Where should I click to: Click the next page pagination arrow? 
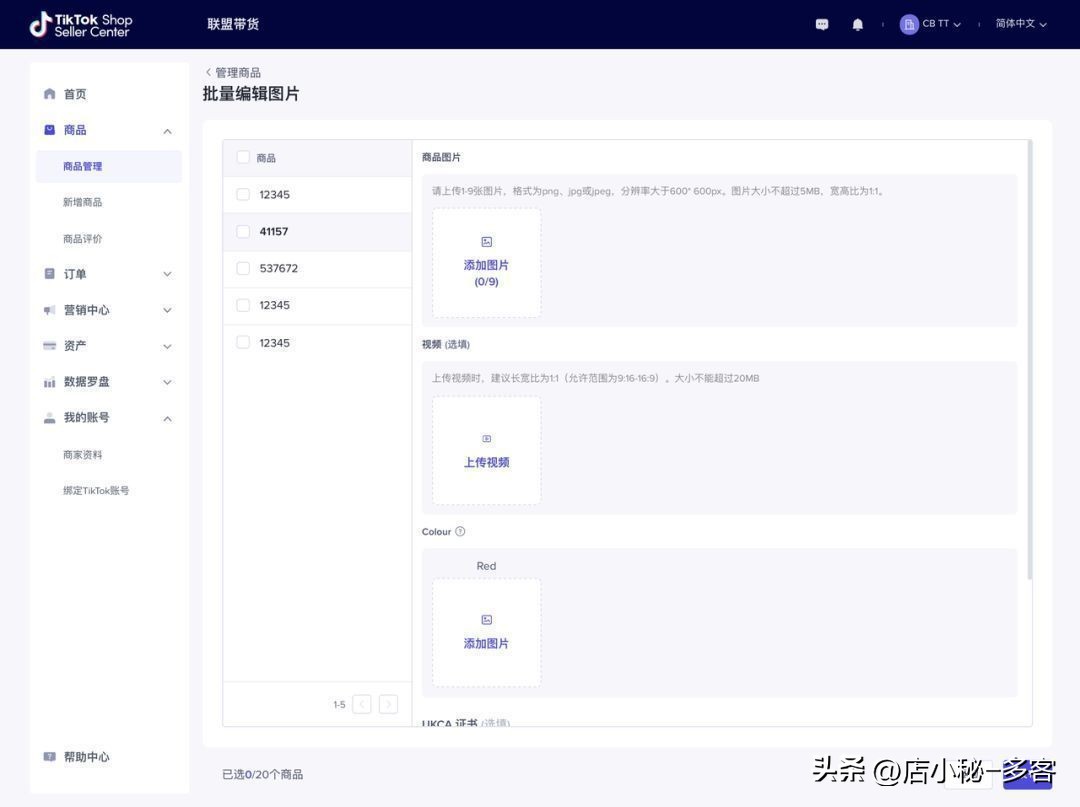coord(387,702)
